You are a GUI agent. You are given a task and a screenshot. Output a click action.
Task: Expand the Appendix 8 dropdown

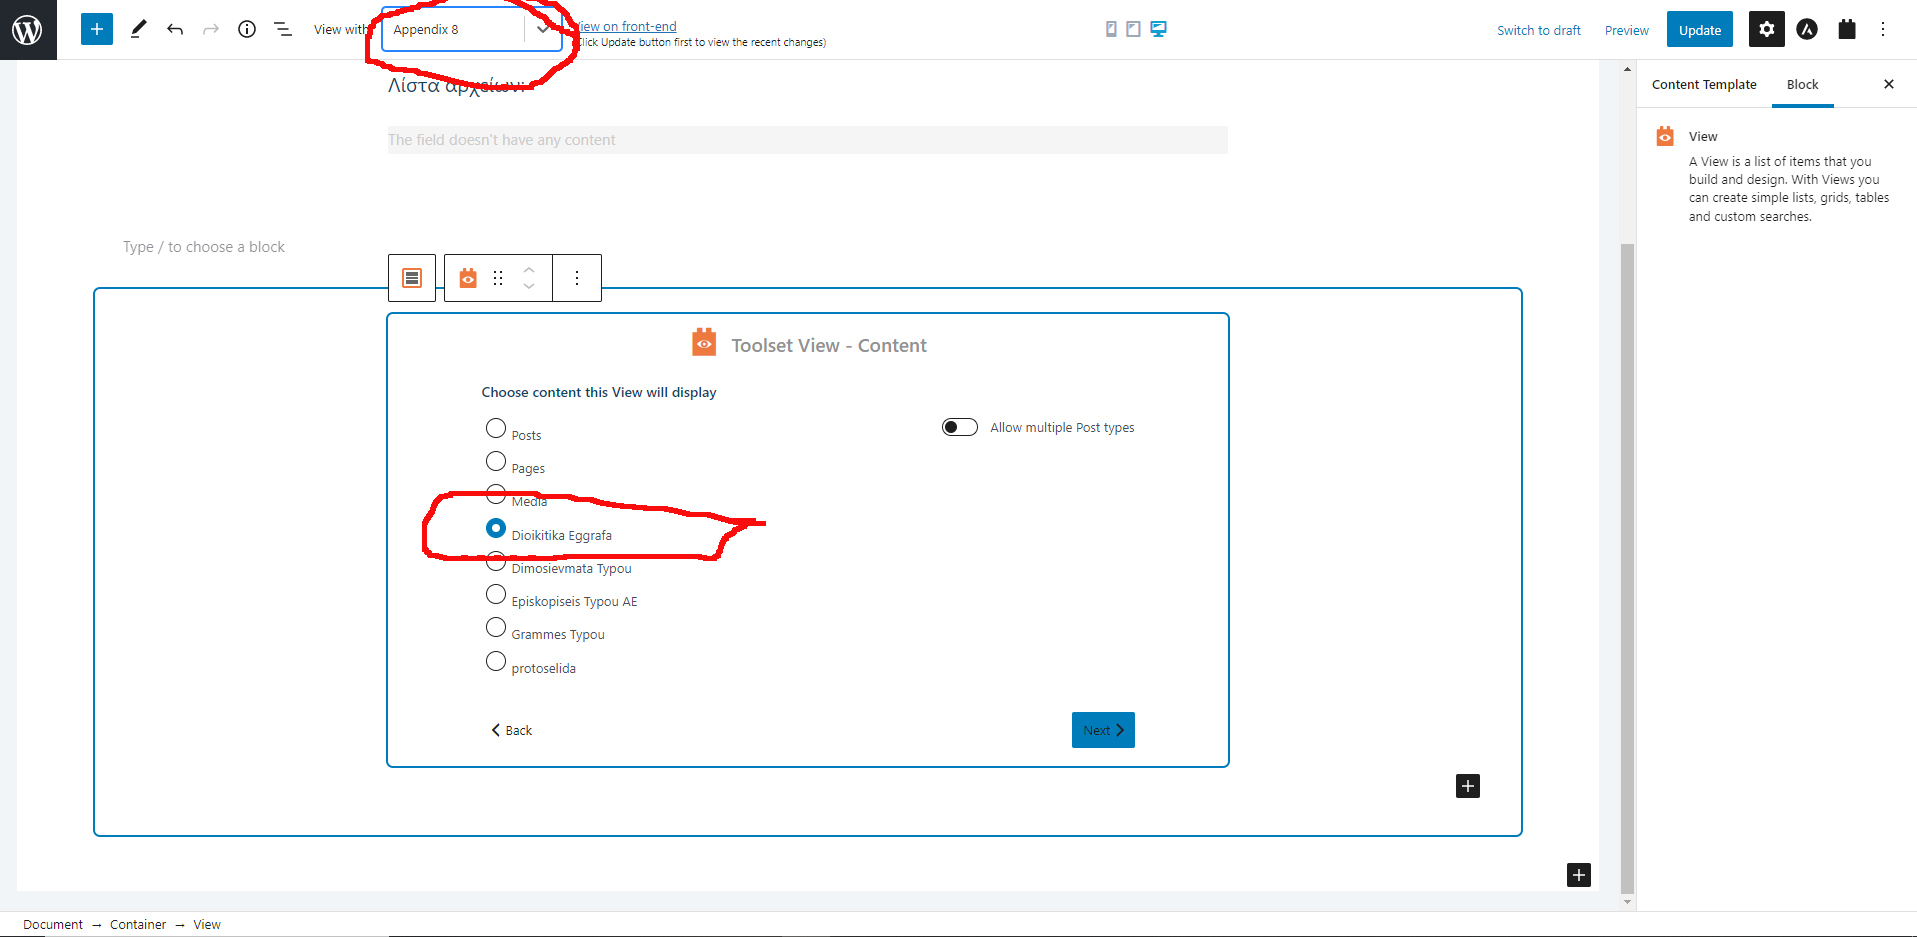pyautogui.click(x=542, y=29)
